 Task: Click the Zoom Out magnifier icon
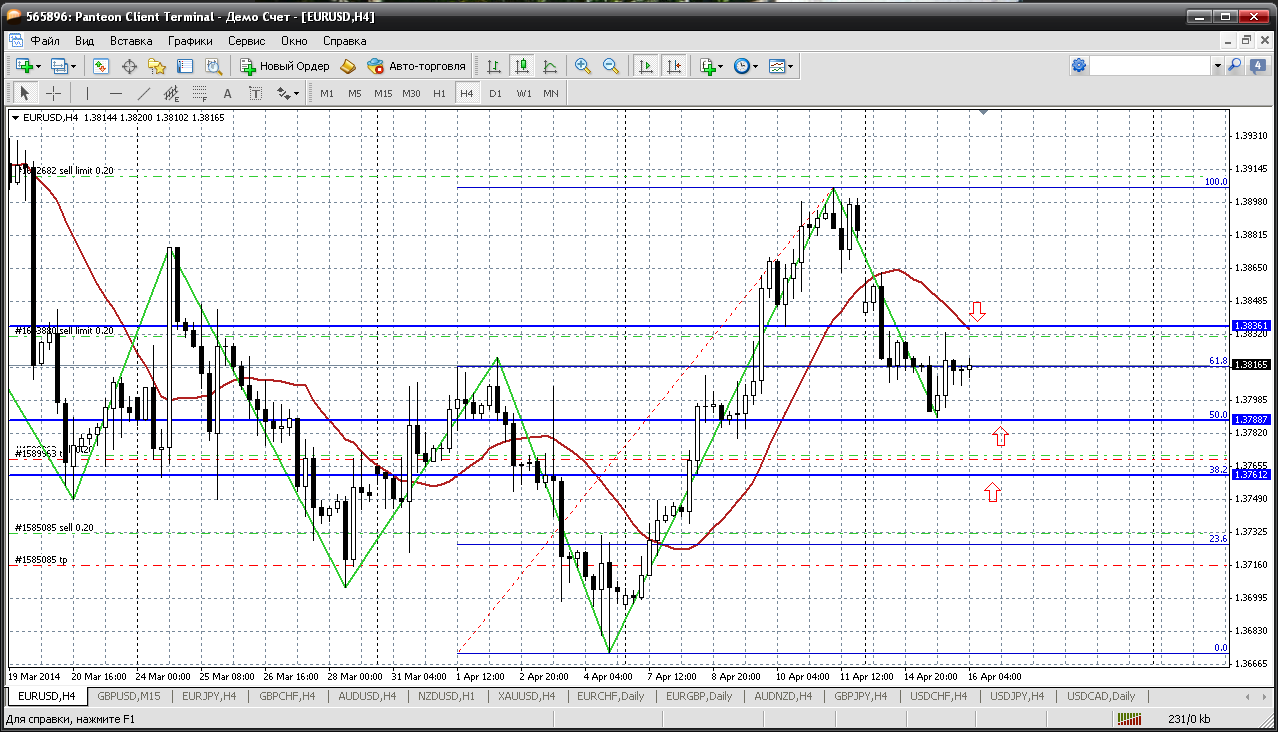[610, 66]
